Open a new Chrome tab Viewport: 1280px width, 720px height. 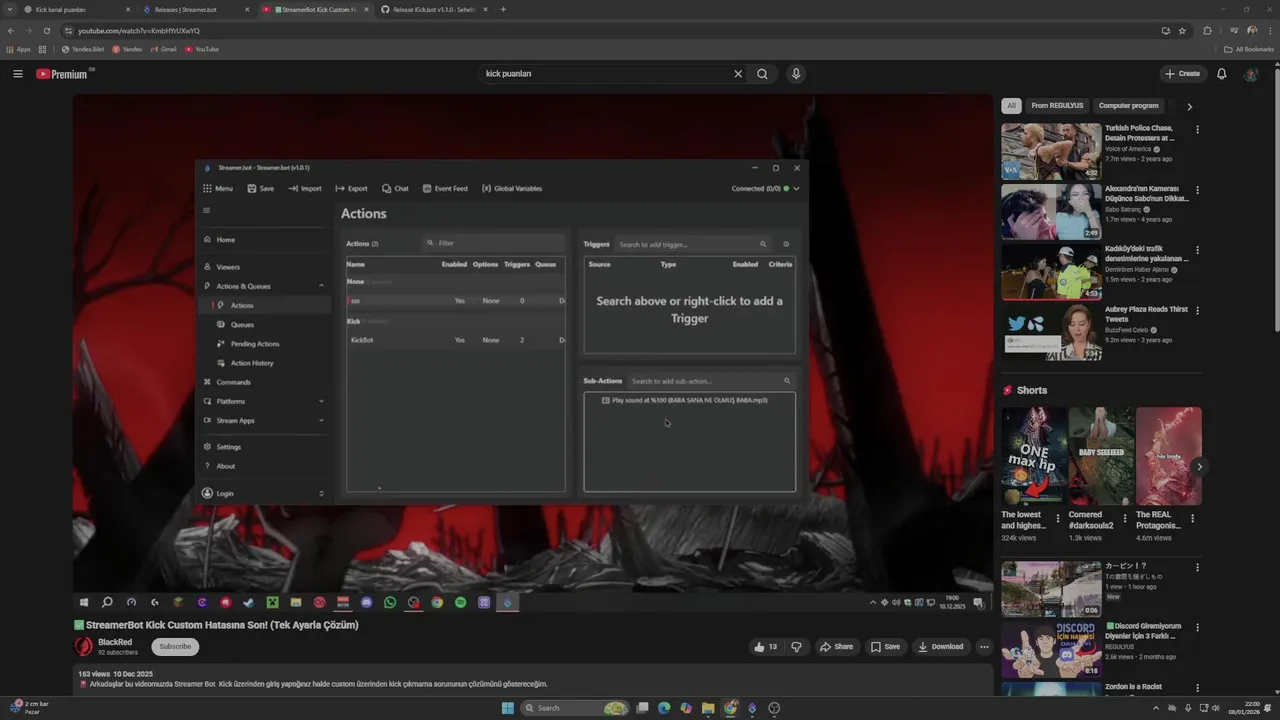point(503,9)
